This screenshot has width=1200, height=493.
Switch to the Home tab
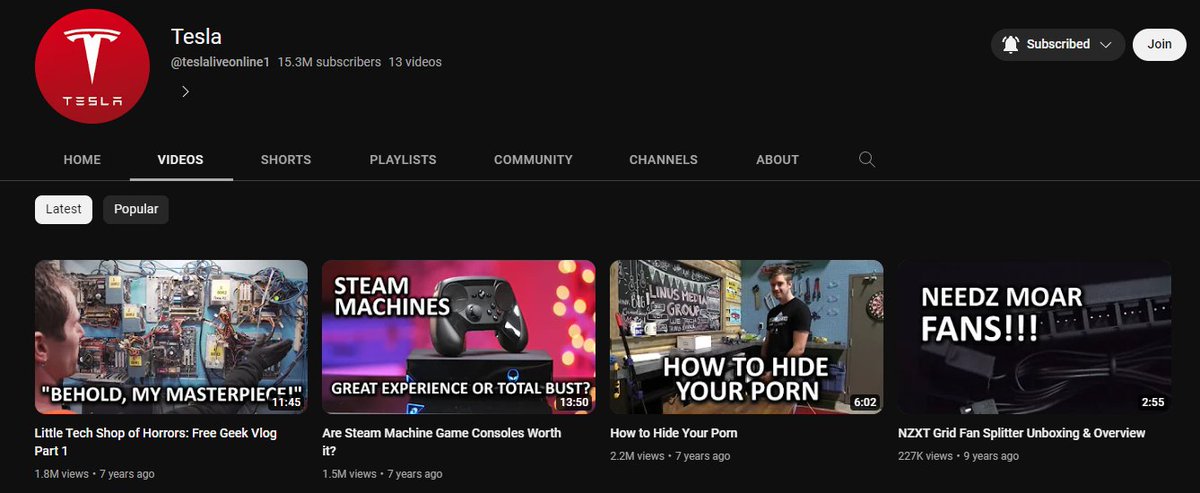[x=82, y=160]
